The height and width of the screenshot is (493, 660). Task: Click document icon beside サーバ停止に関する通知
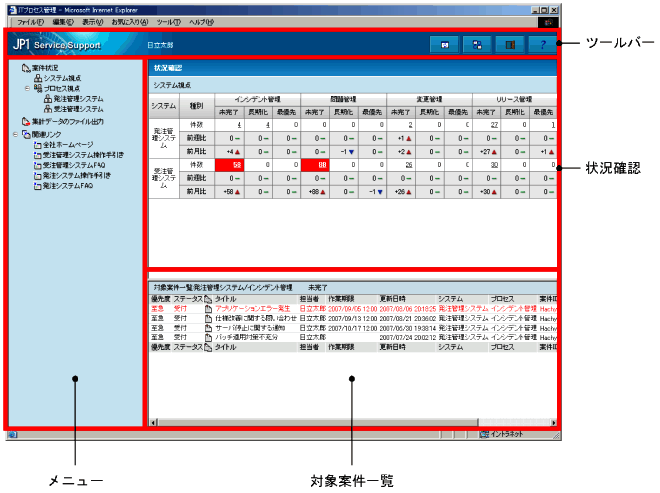(x=208, y=328)
